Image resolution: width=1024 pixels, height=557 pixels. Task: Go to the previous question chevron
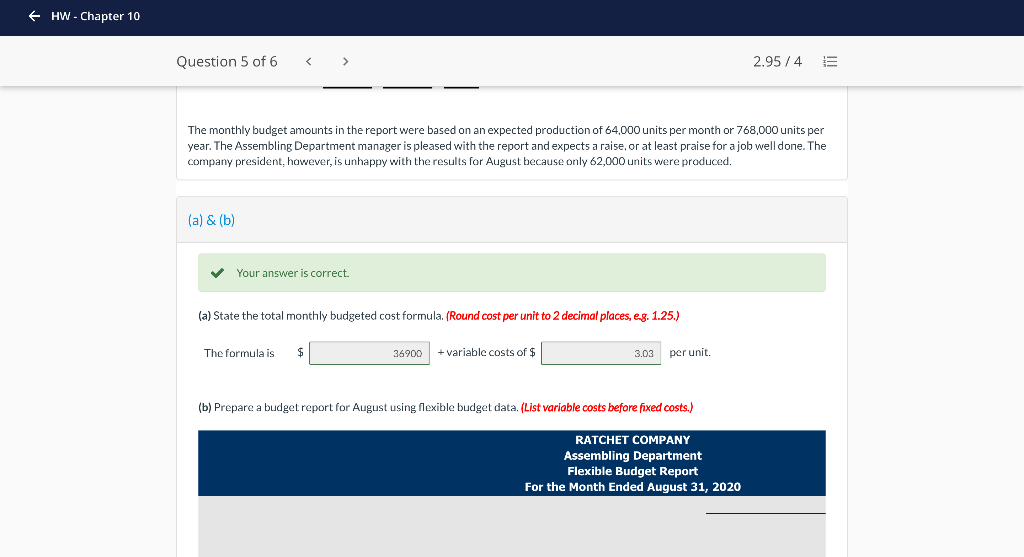click(308, 61)
